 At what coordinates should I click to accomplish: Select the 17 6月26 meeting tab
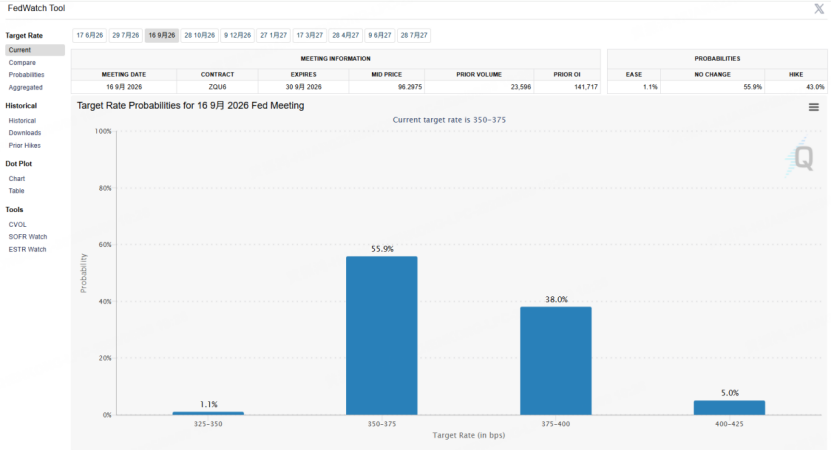point(90,35)
